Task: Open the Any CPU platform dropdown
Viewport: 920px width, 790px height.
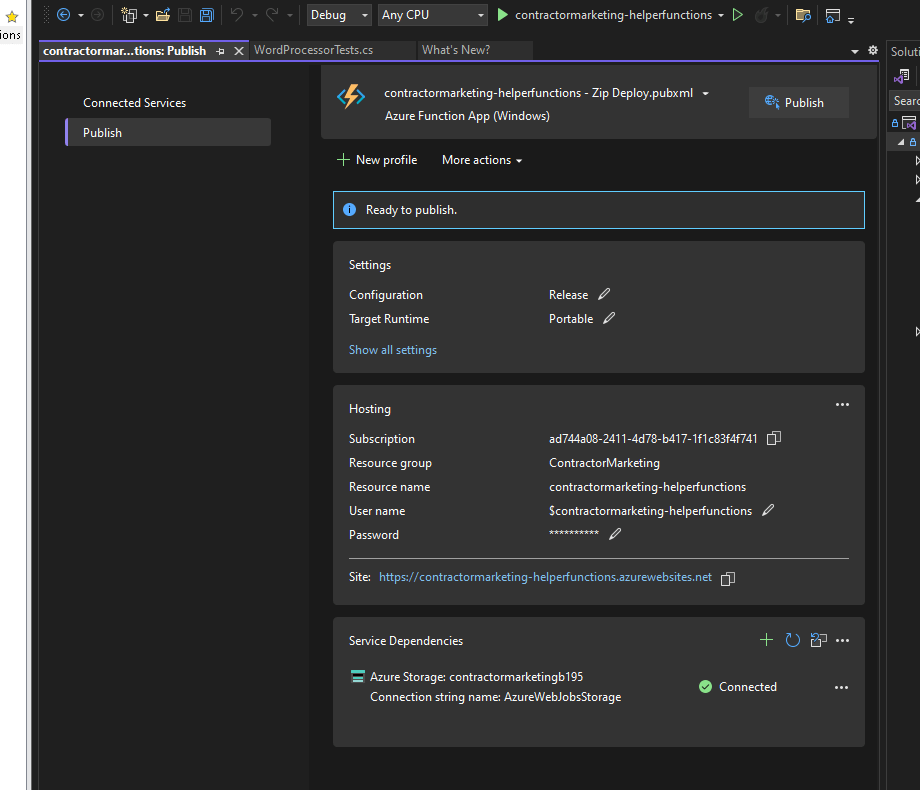Action: pos(432,15)
